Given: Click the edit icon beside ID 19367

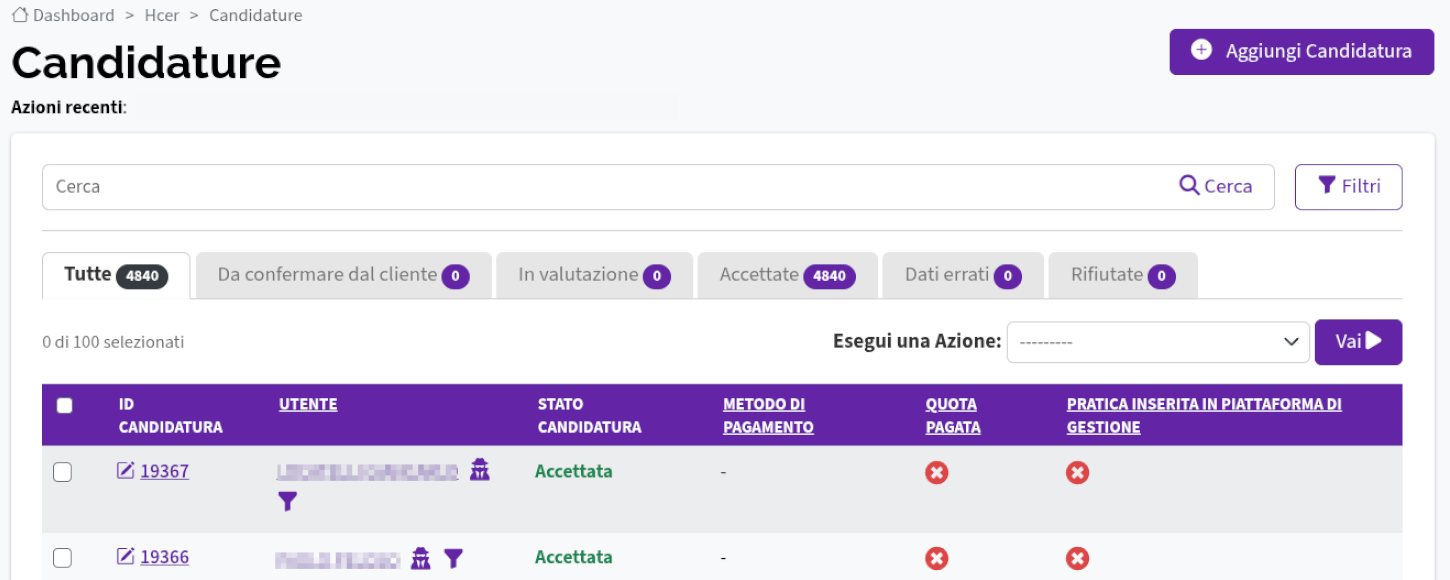Looking at the screenshot, I should coord(125,470).
